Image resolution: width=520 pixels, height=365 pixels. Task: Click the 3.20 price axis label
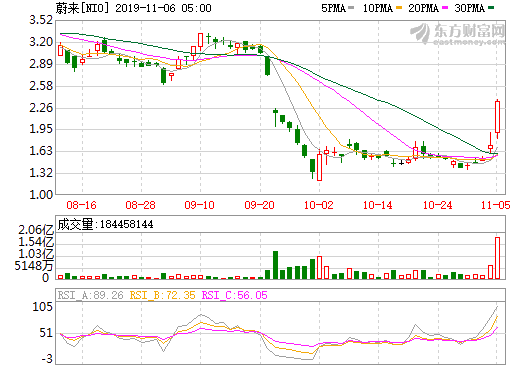41,42
